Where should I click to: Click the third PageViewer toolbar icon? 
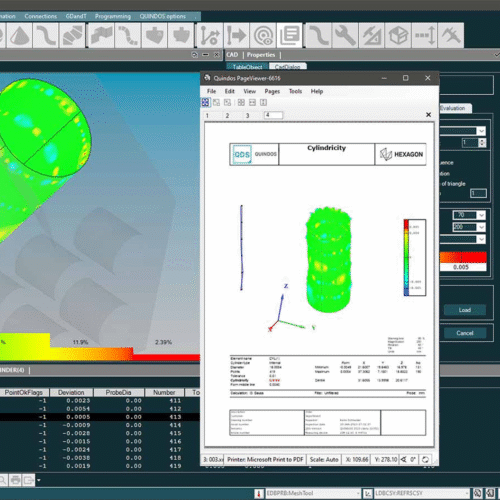(227, 102)
